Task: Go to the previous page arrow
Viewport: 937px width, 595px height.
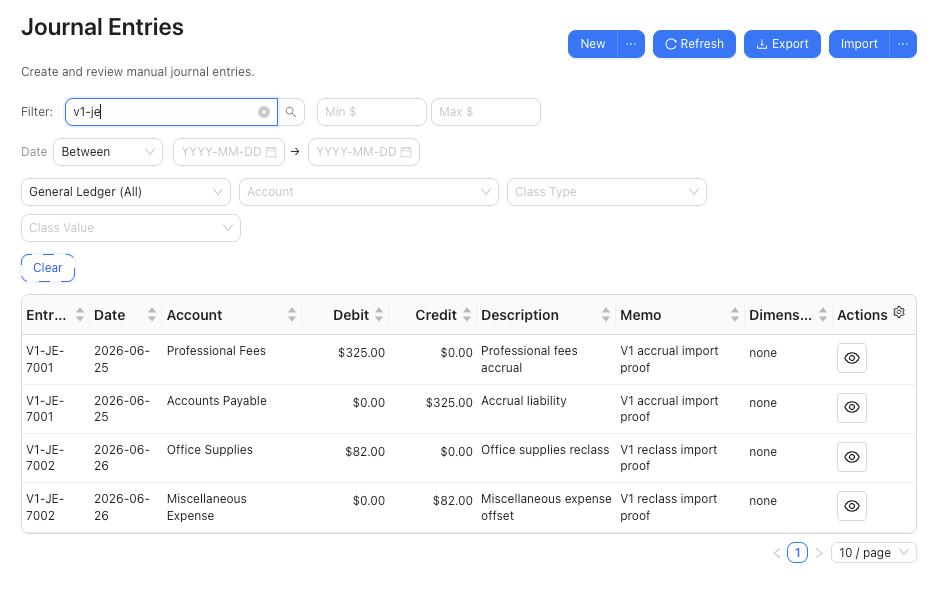Action: (x=776, y=553)
